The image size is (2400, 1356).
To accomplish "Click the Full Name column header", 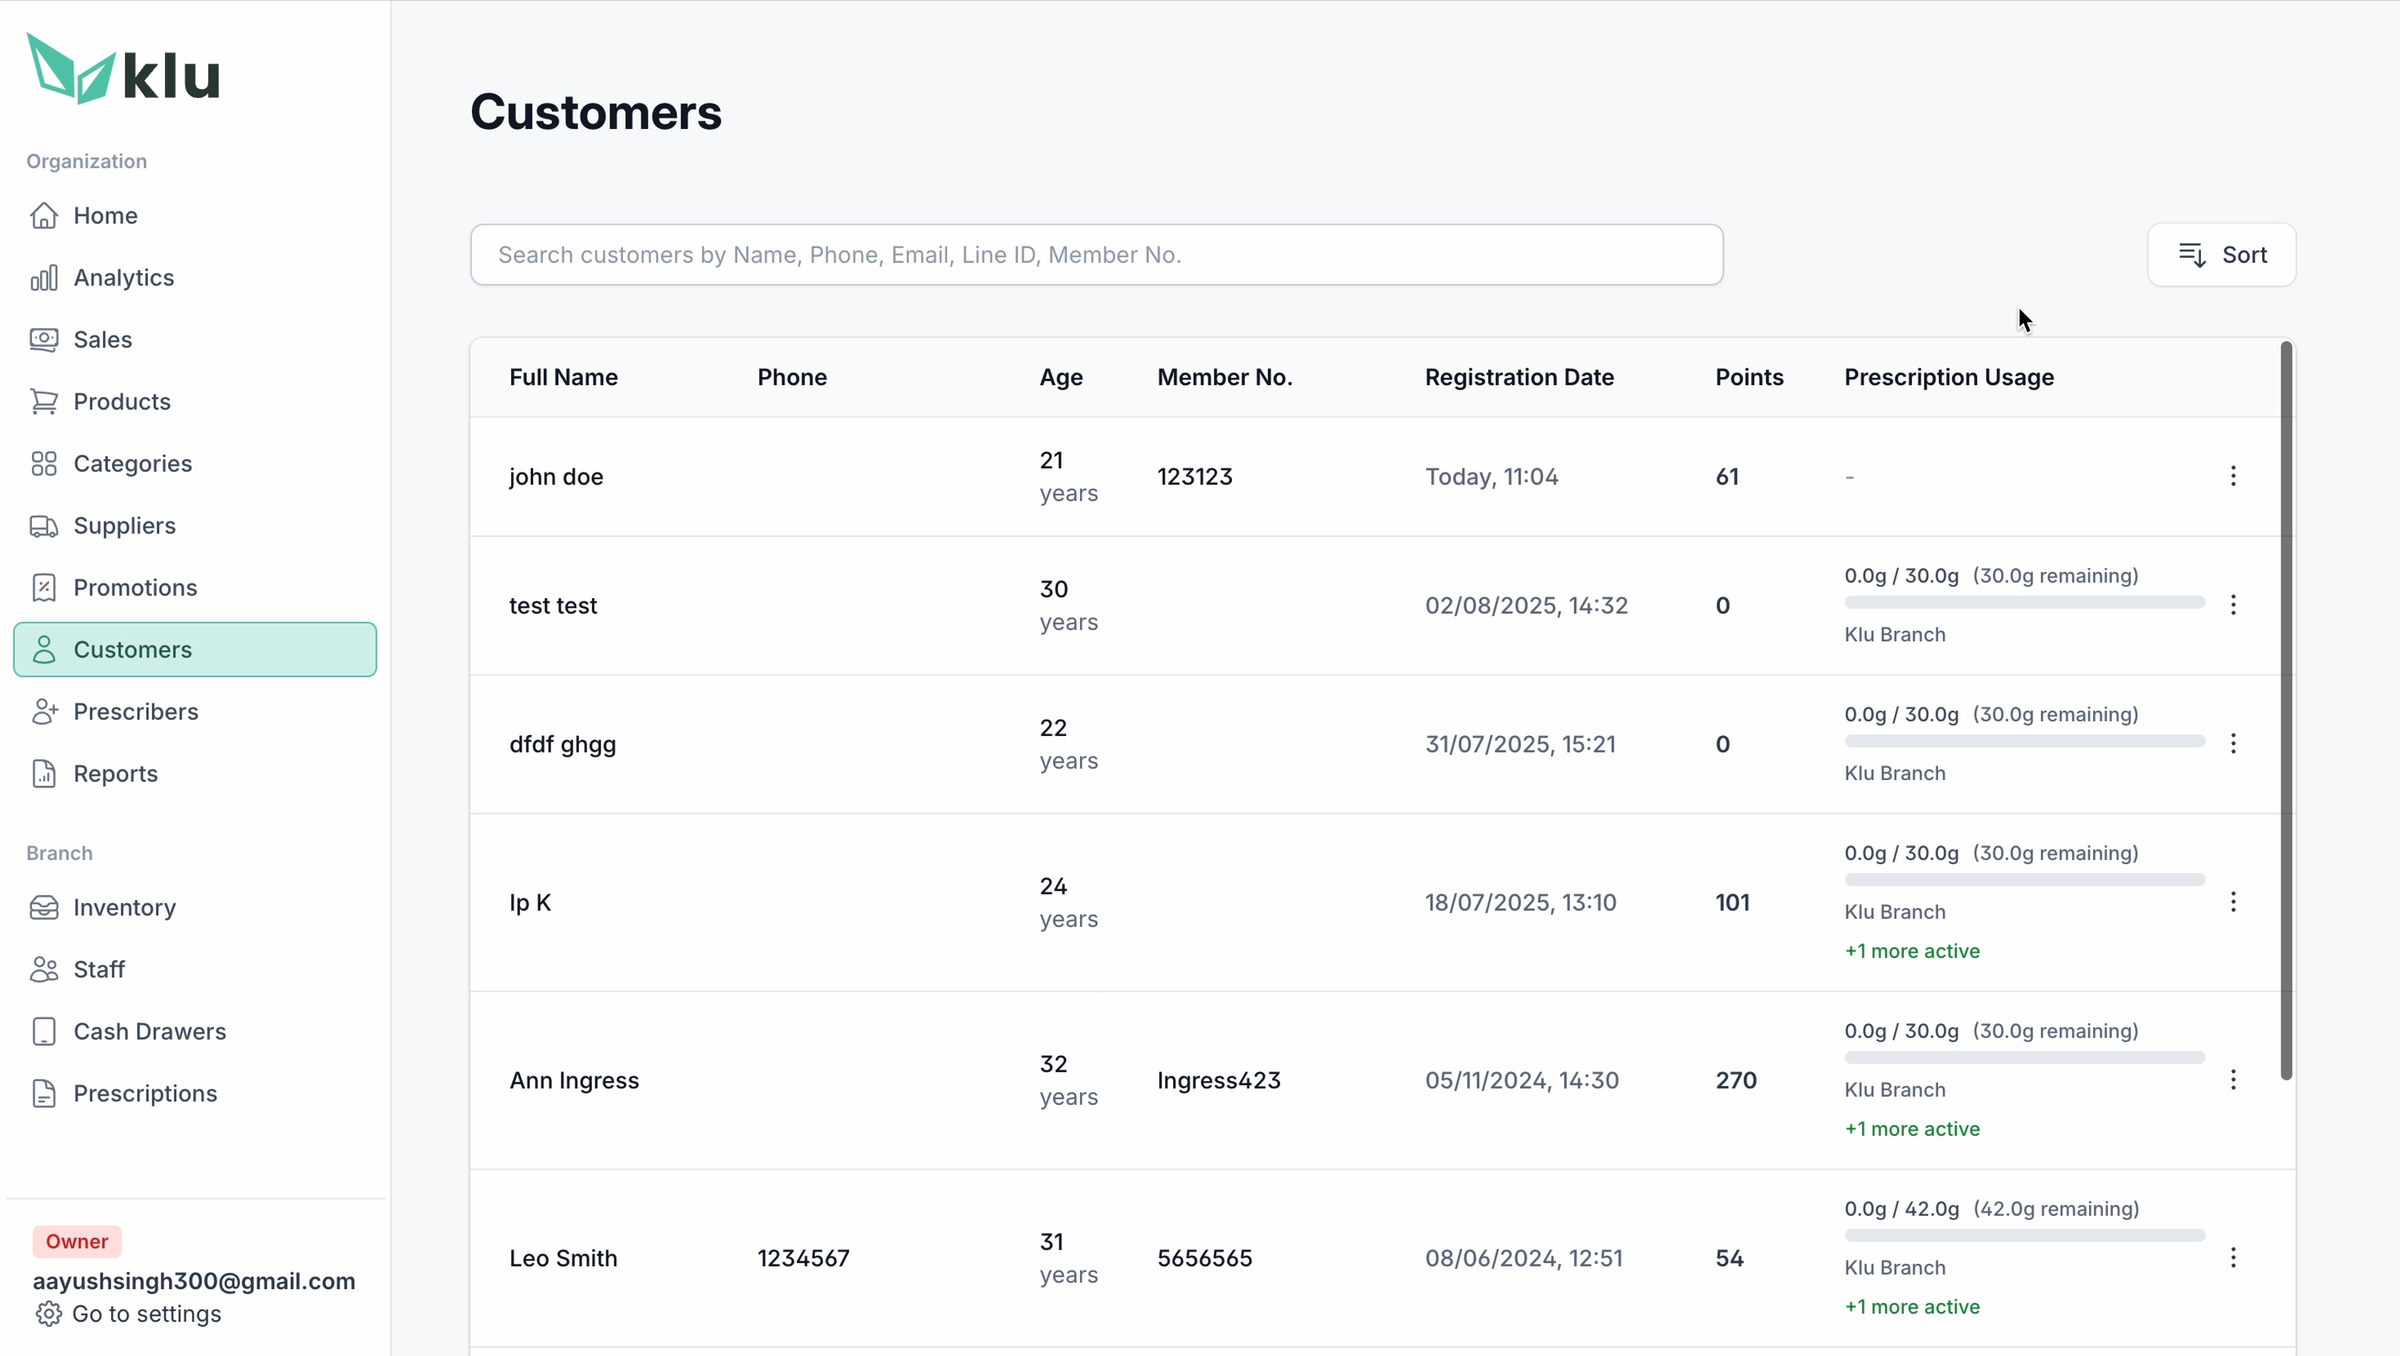I will click(563, 377).
